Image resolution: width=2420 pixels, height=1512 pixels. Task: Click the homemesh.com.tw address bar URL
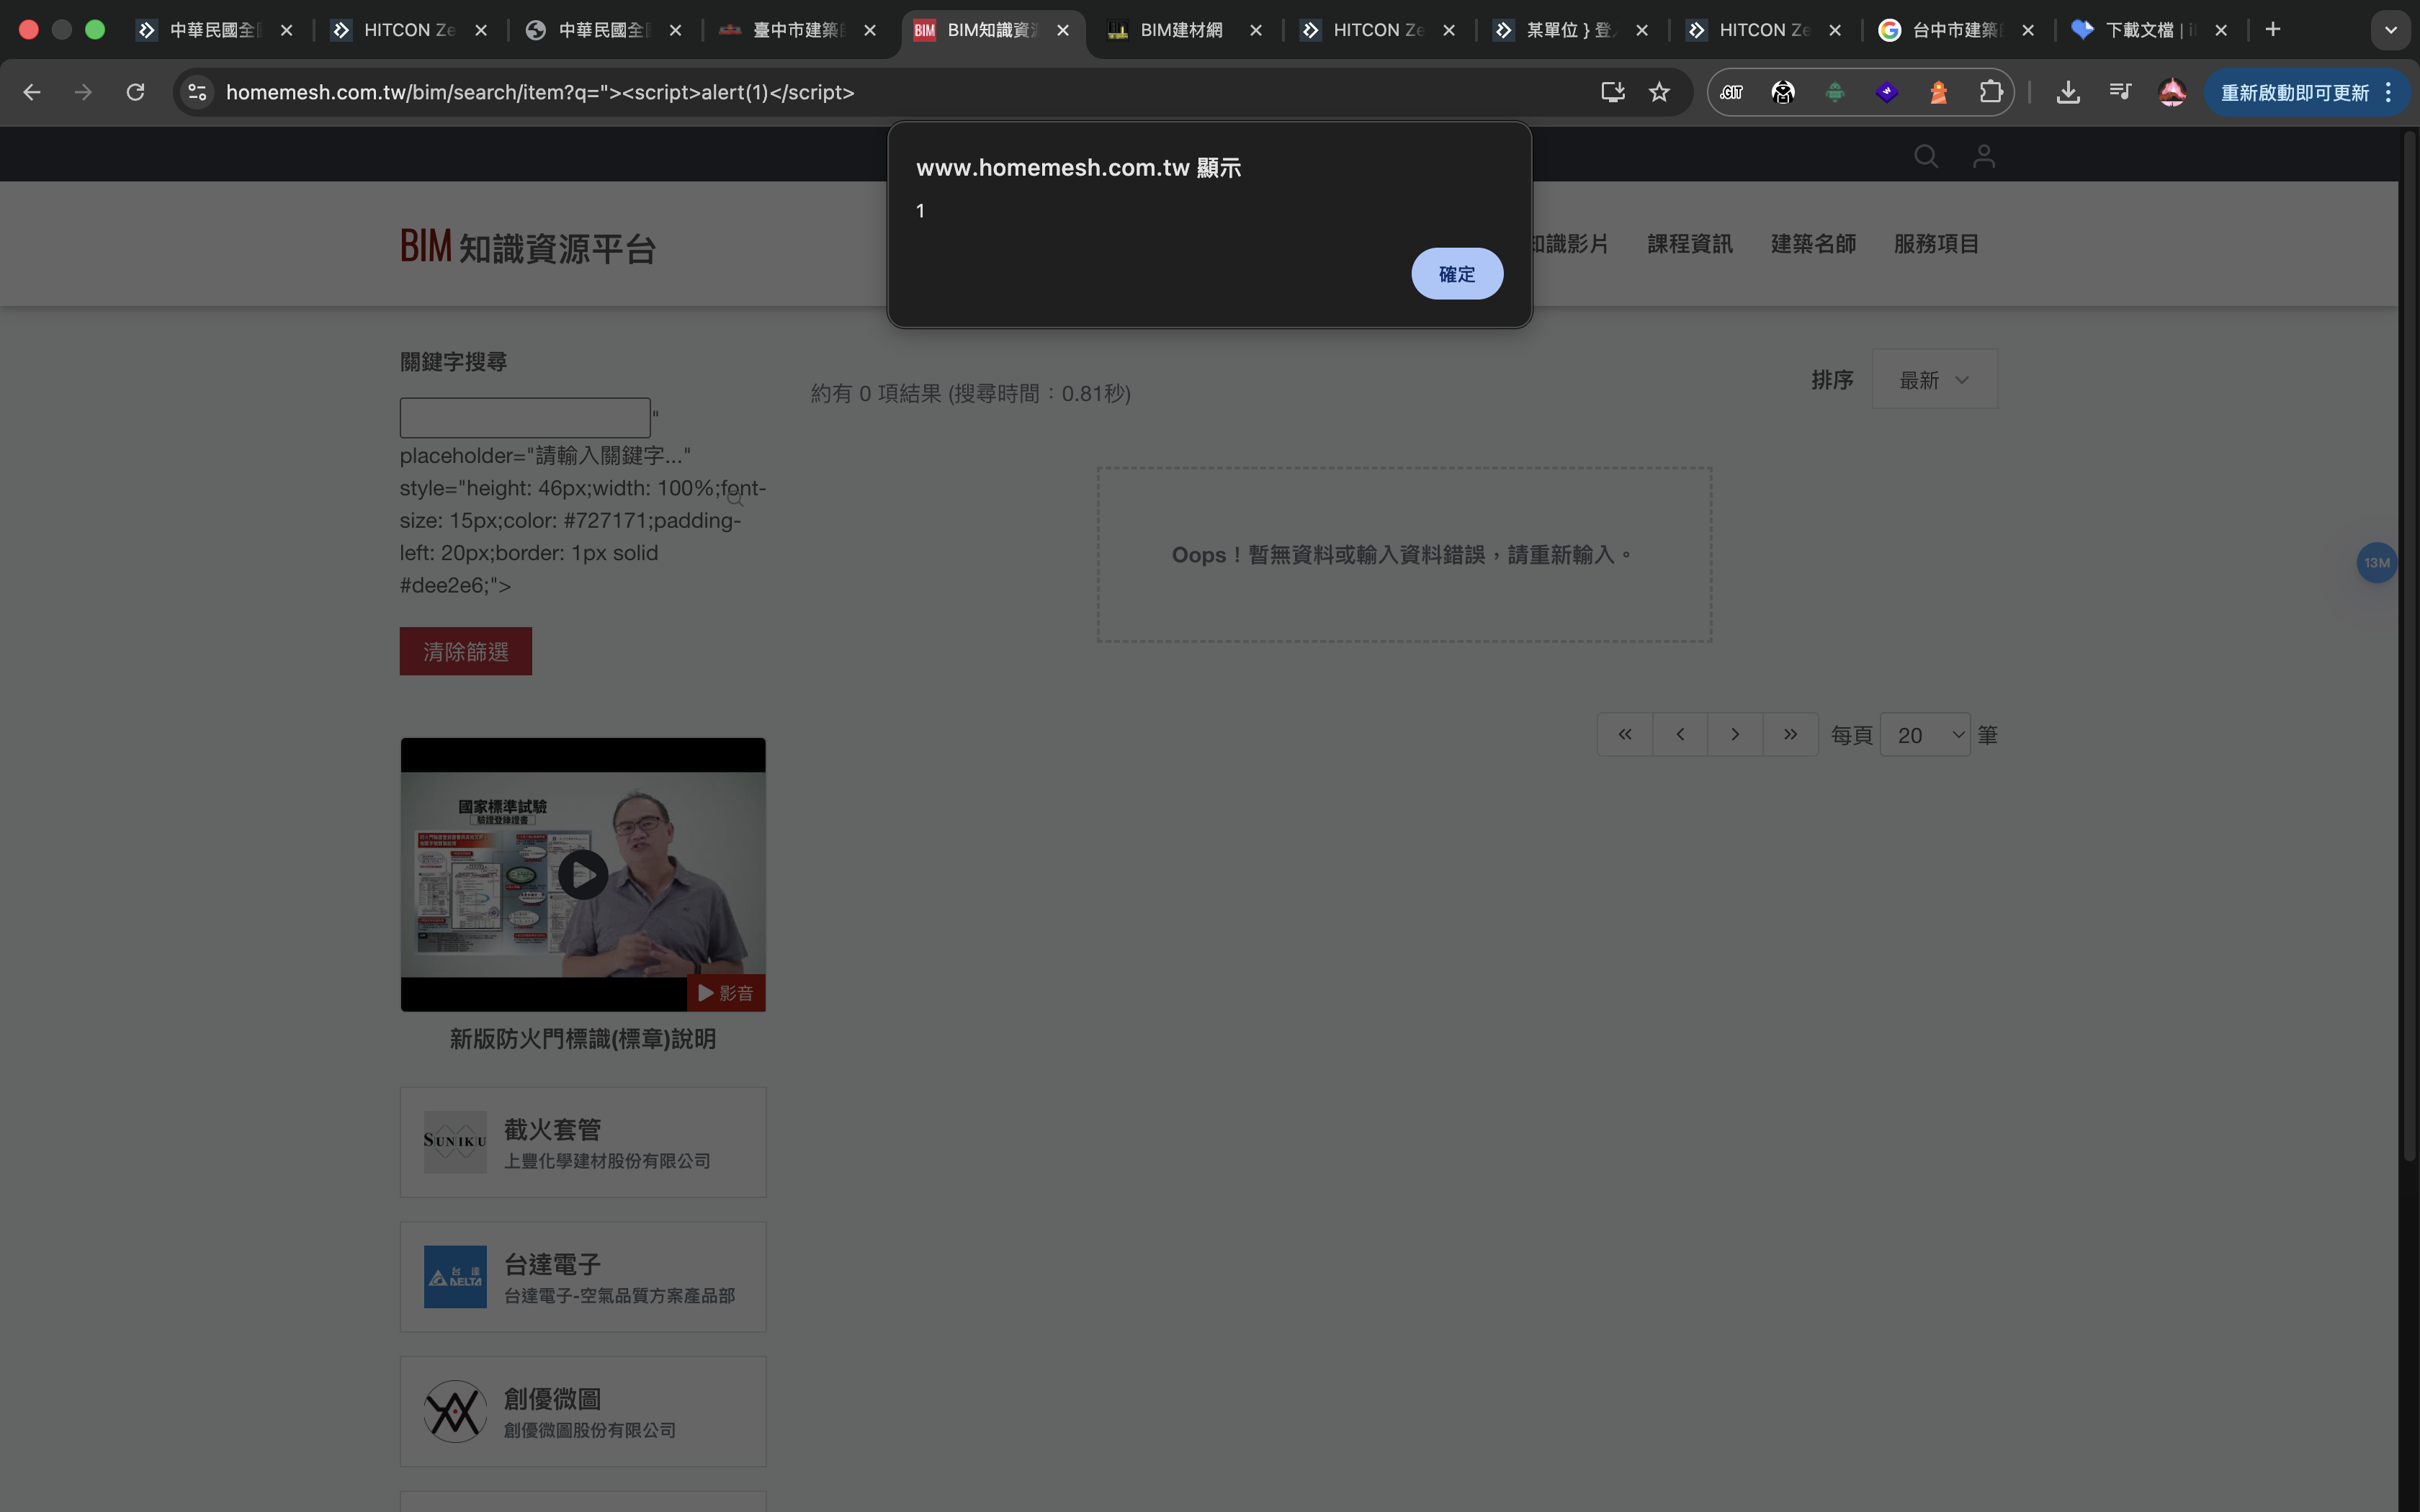coord(540,92)
